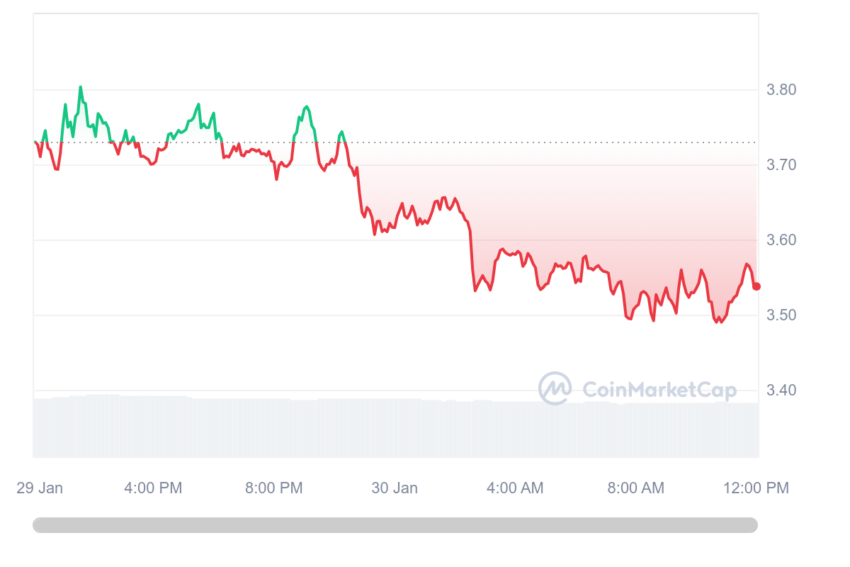Screen dimensions: 850x567
Task: Click the 3.60 price axis label
Action: point(781,240)
